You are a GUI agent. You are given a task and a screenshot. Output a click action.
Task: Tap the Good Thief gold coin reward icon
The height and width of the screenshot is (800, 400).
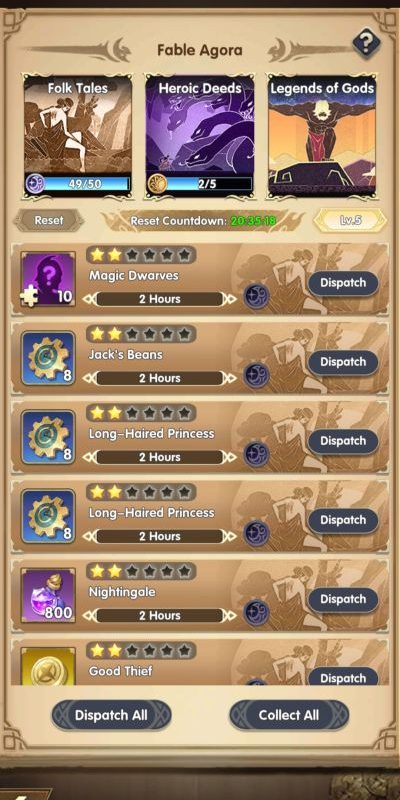click(48, 666)
